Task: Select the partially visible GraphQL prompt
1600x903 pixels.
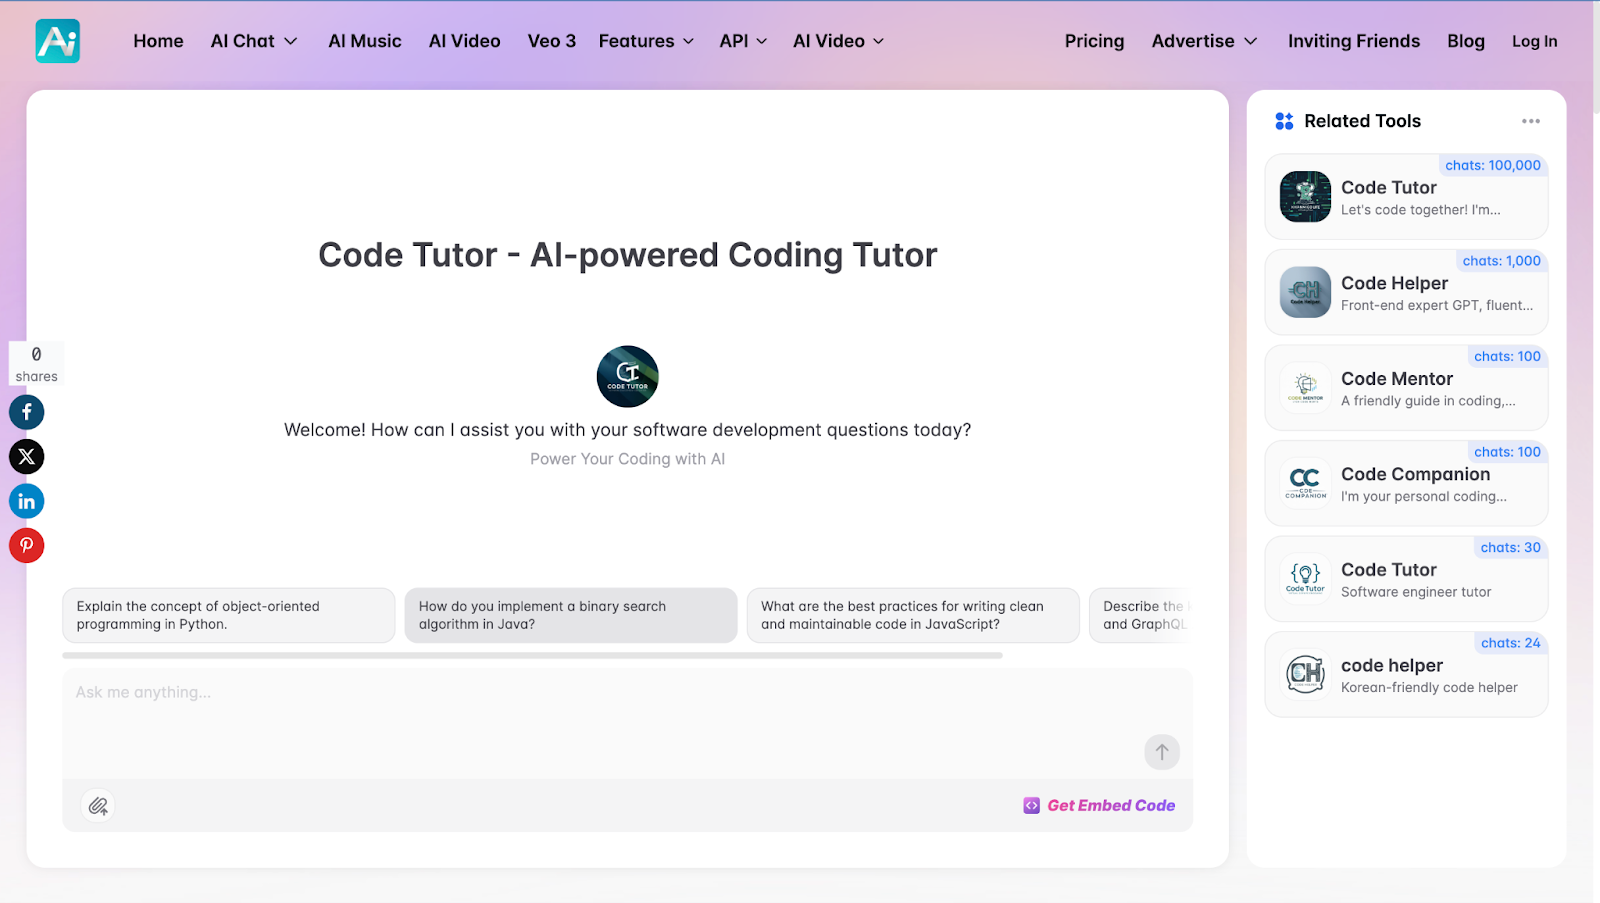Action: click(1141, 615)
